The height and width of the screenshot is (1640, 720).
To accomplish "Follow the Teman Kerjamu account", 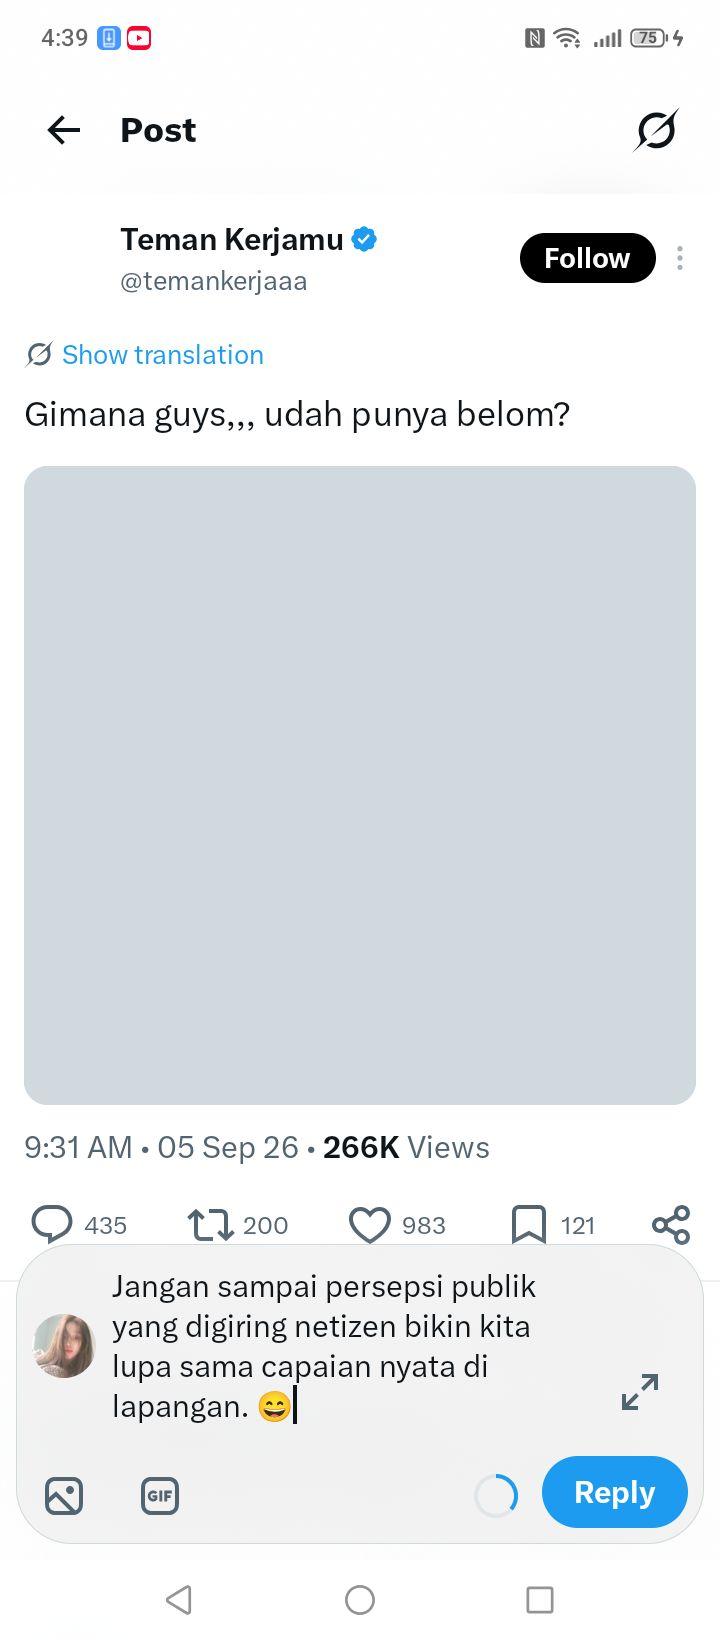I will [x=587, y=258].
